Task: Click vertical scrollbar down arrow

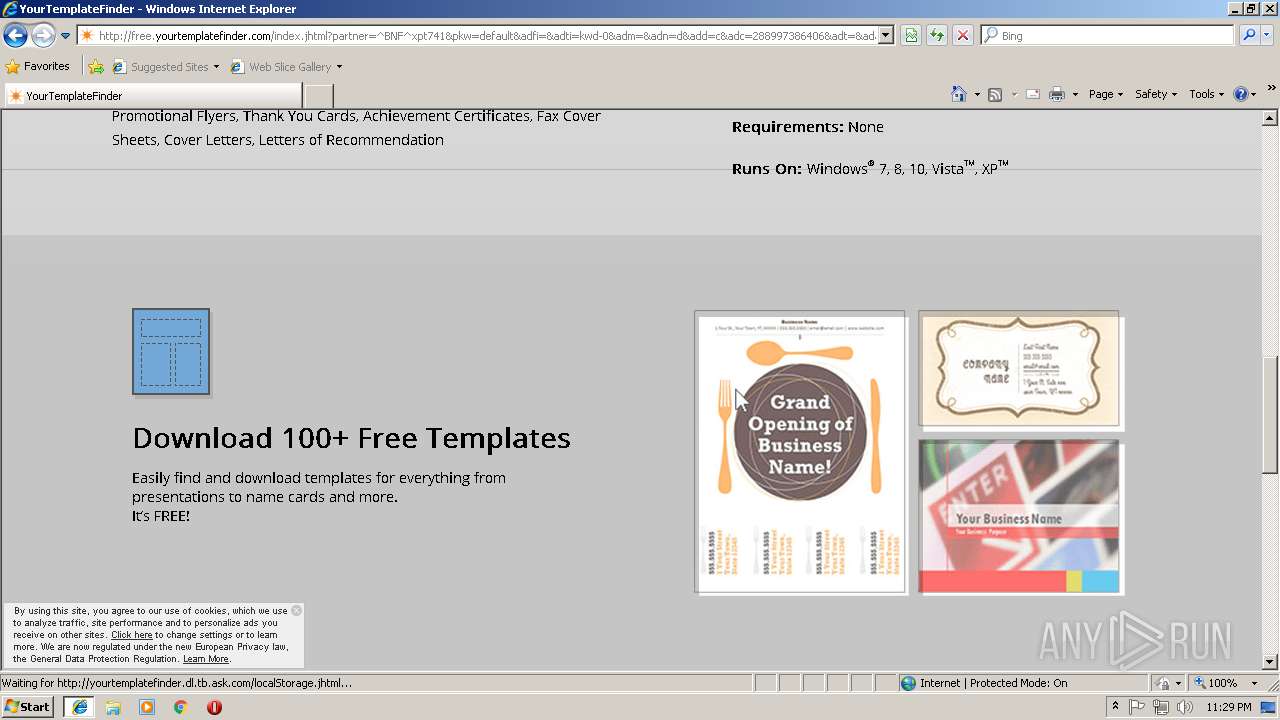Action: click(1270, 661)
